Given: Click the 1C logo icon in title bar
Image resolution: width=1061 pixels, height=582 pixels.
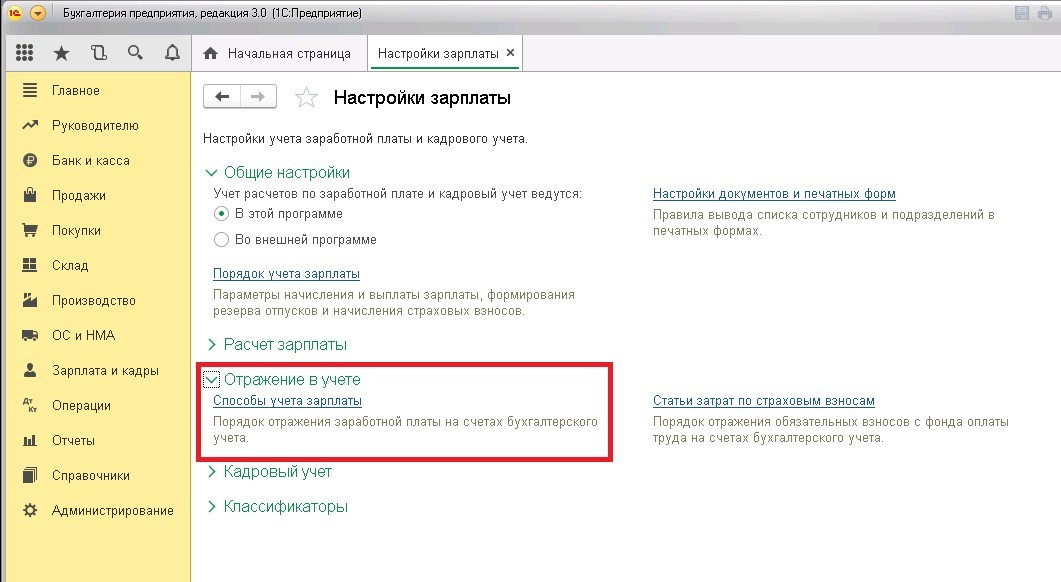Looking at the screenshot, I should coord(14,13).
